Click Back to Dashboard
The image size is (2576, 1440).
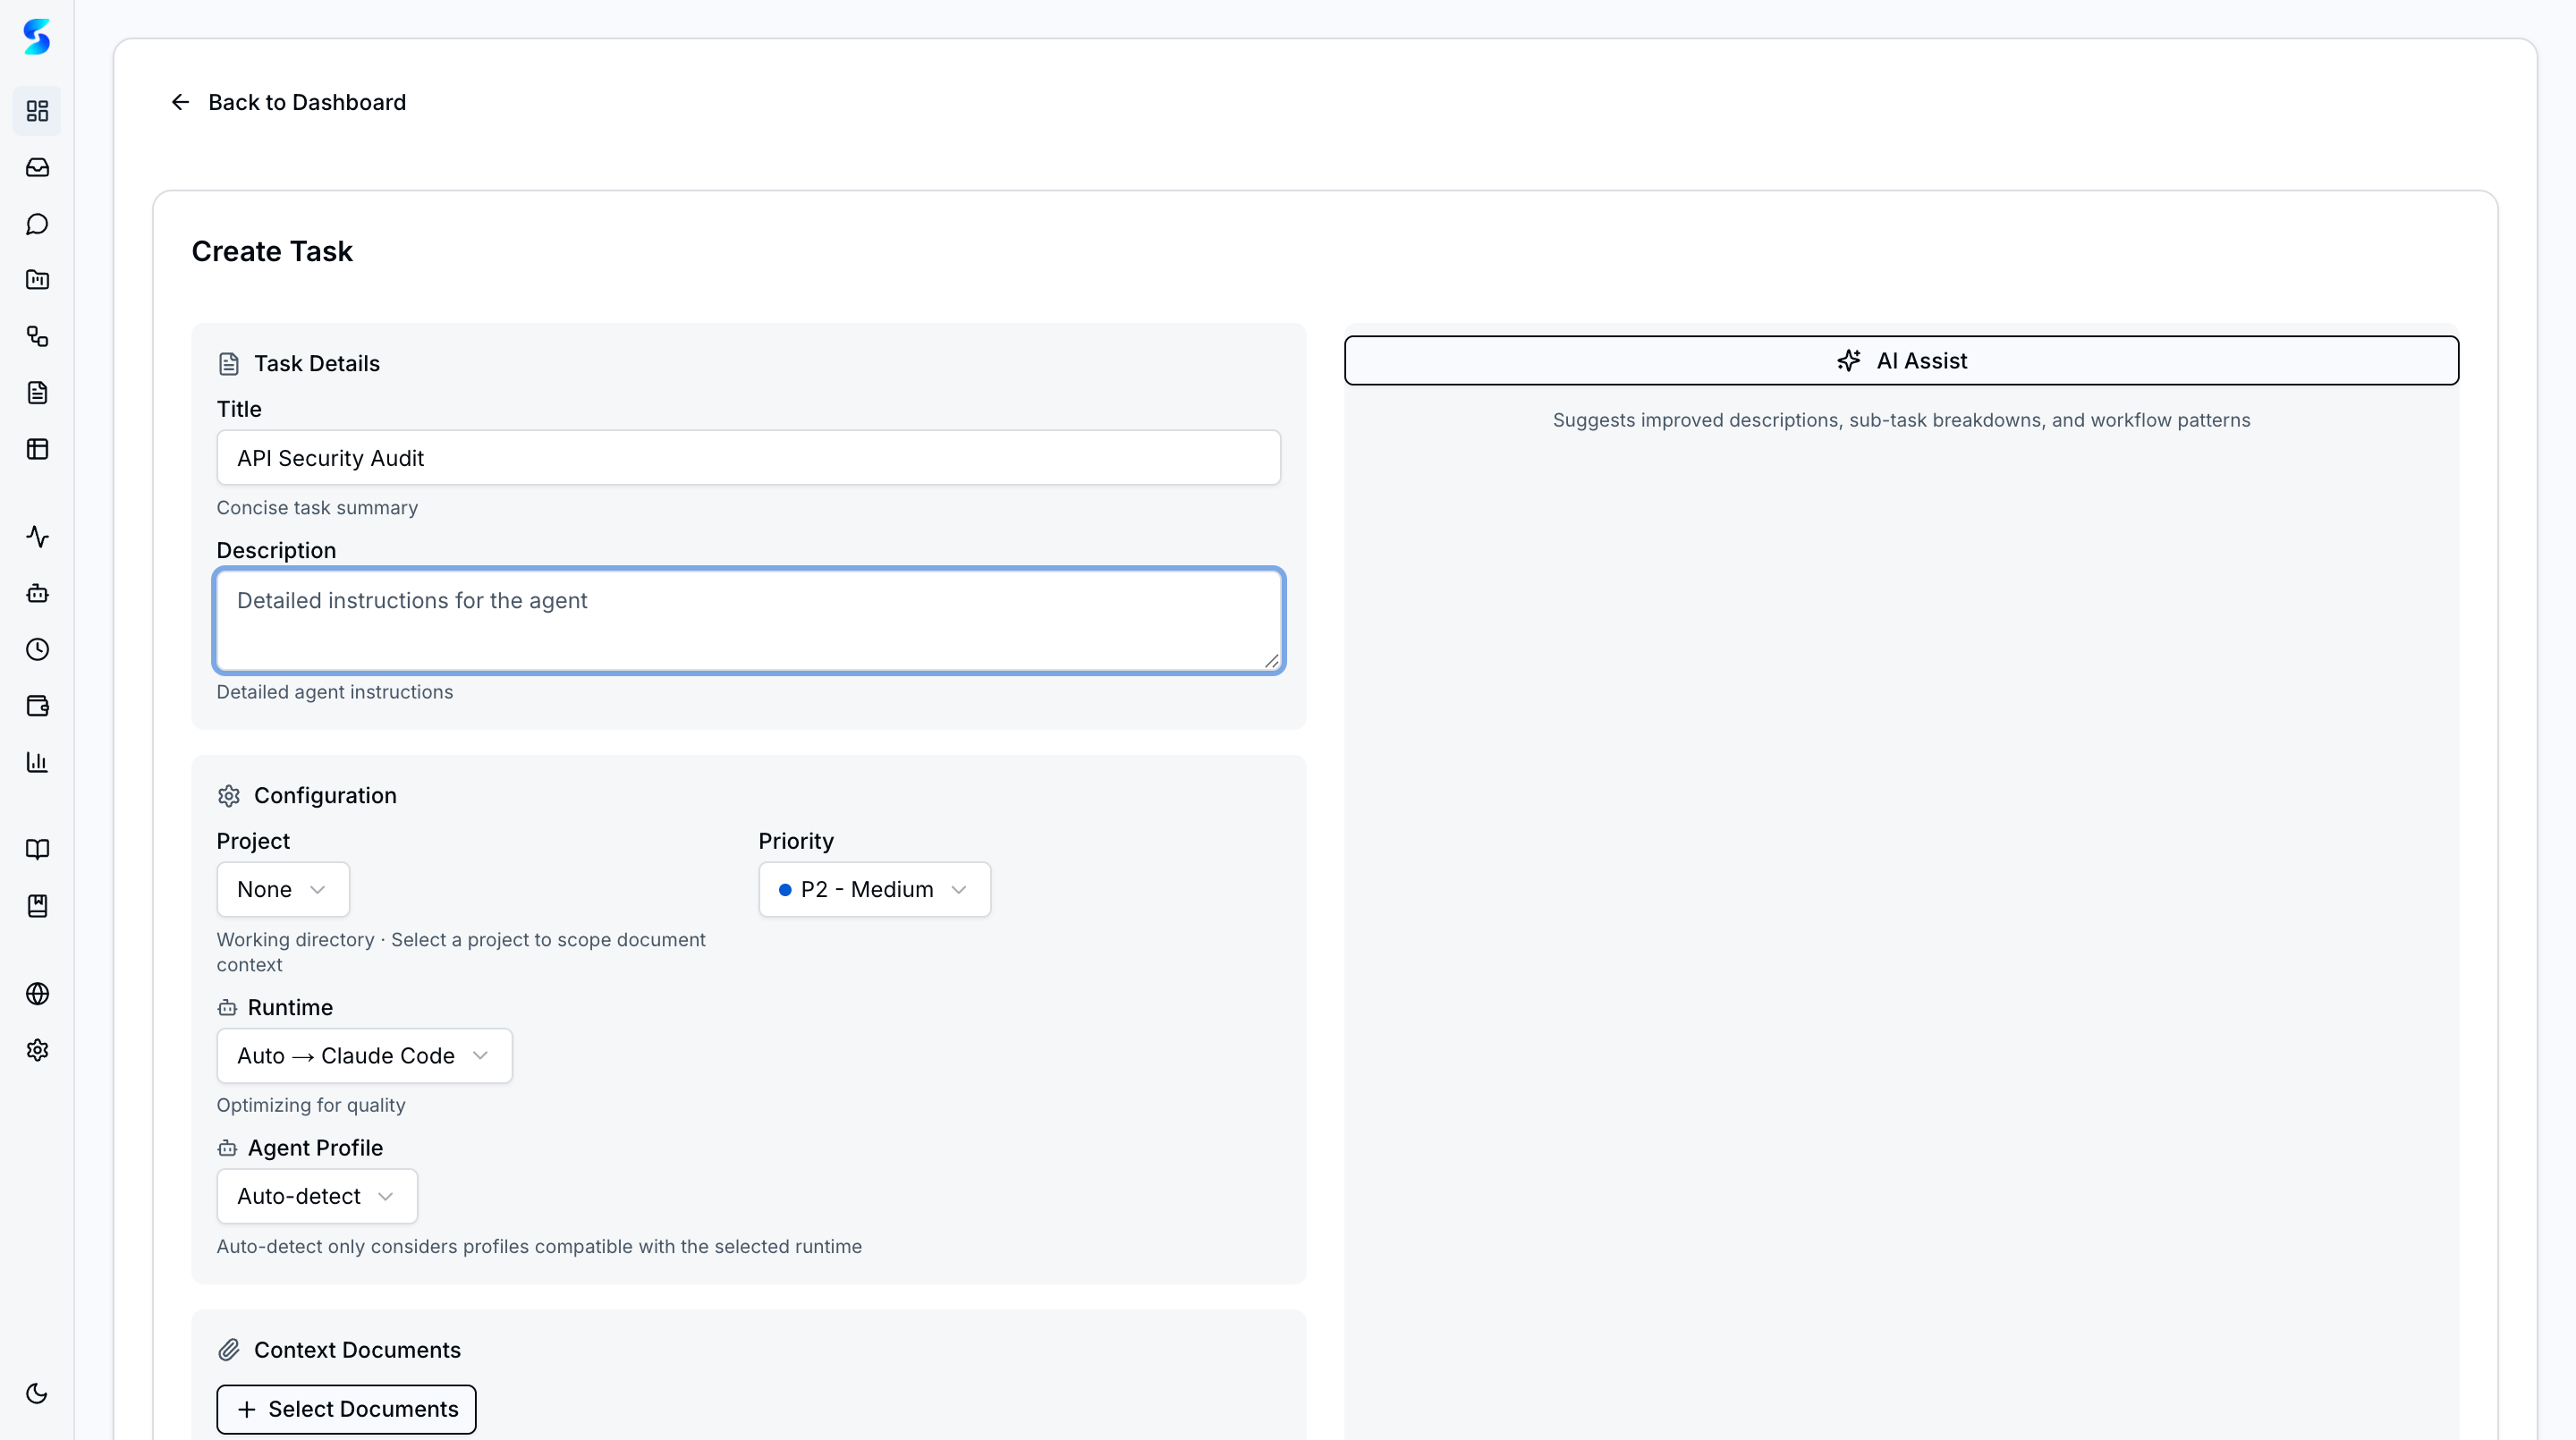[287, 102]
